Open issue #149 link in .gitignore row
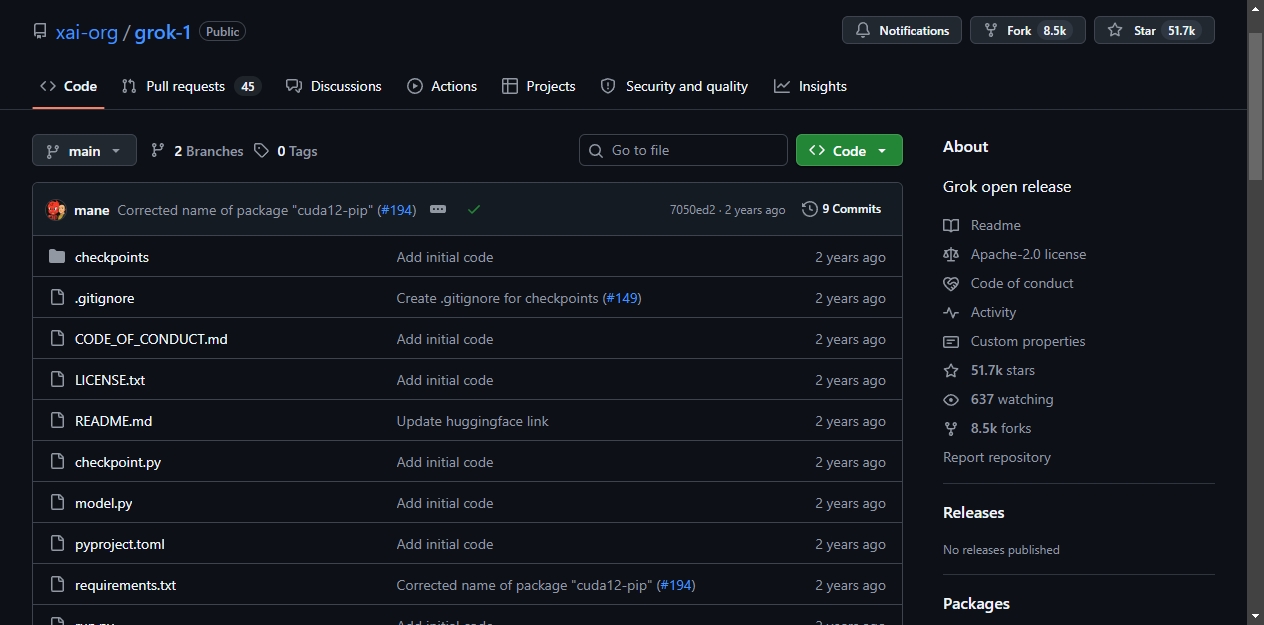This screenshot has height=625, width=1264. pos(622,298)
